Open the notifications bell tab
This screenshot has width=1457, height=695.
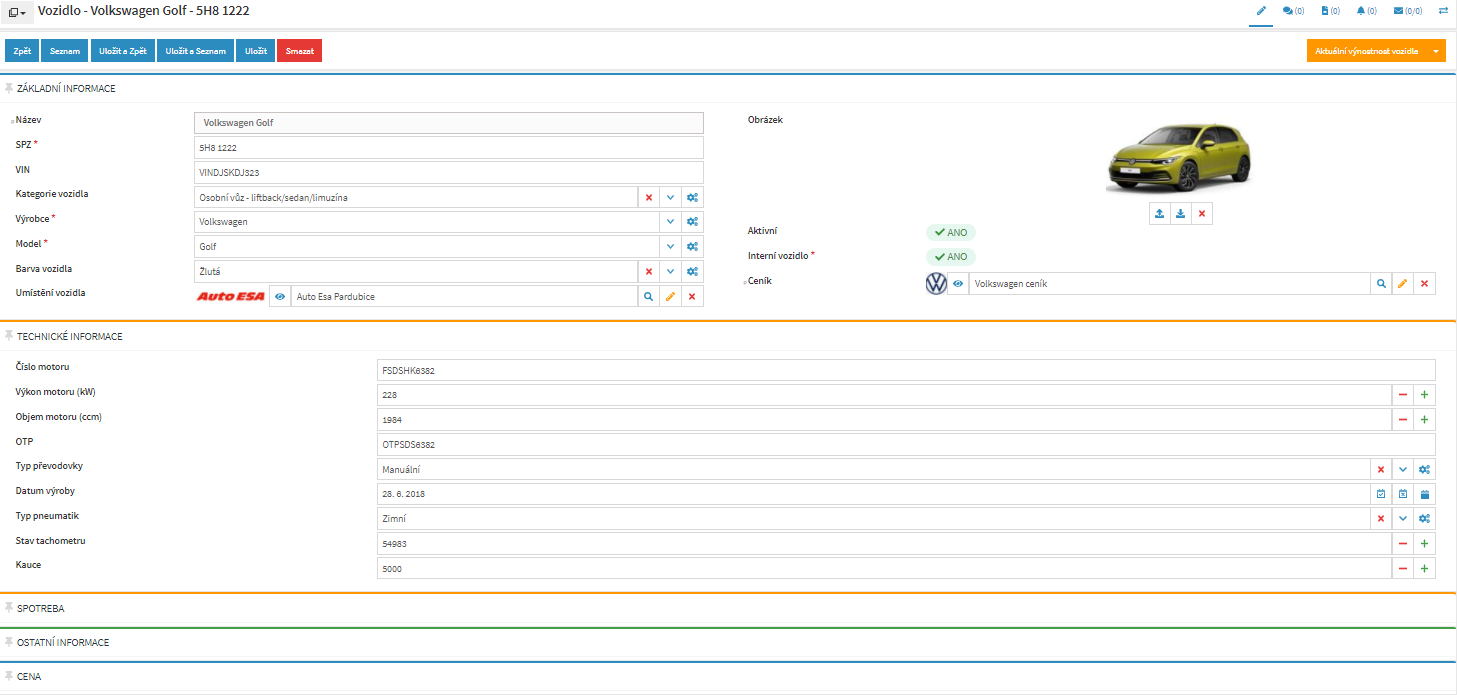[1366, 11]
